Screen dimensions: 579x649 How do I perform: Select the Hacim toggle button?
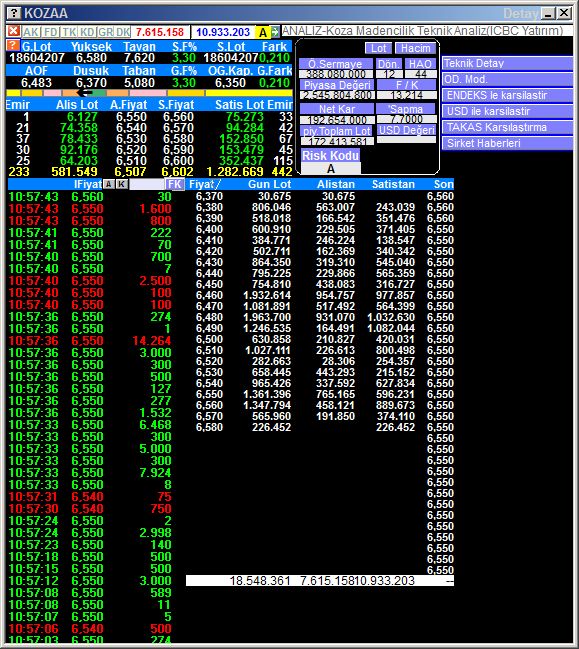point(415,48)
